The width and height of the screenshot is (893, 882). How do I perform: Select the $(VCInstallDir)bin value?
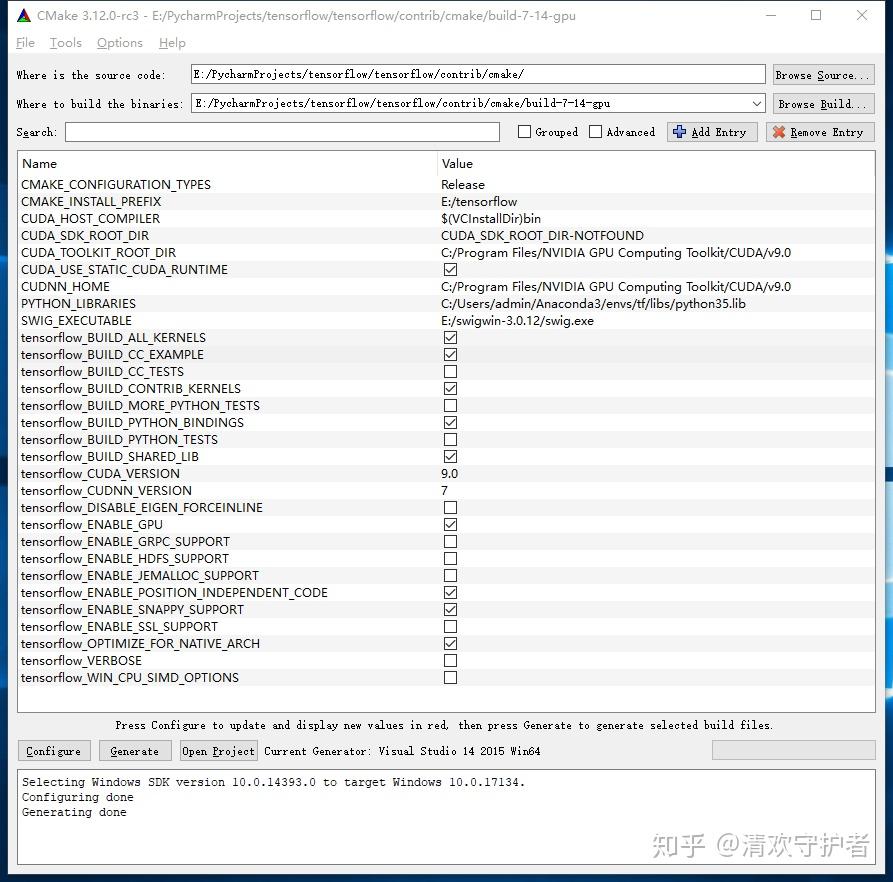(491, 219)
